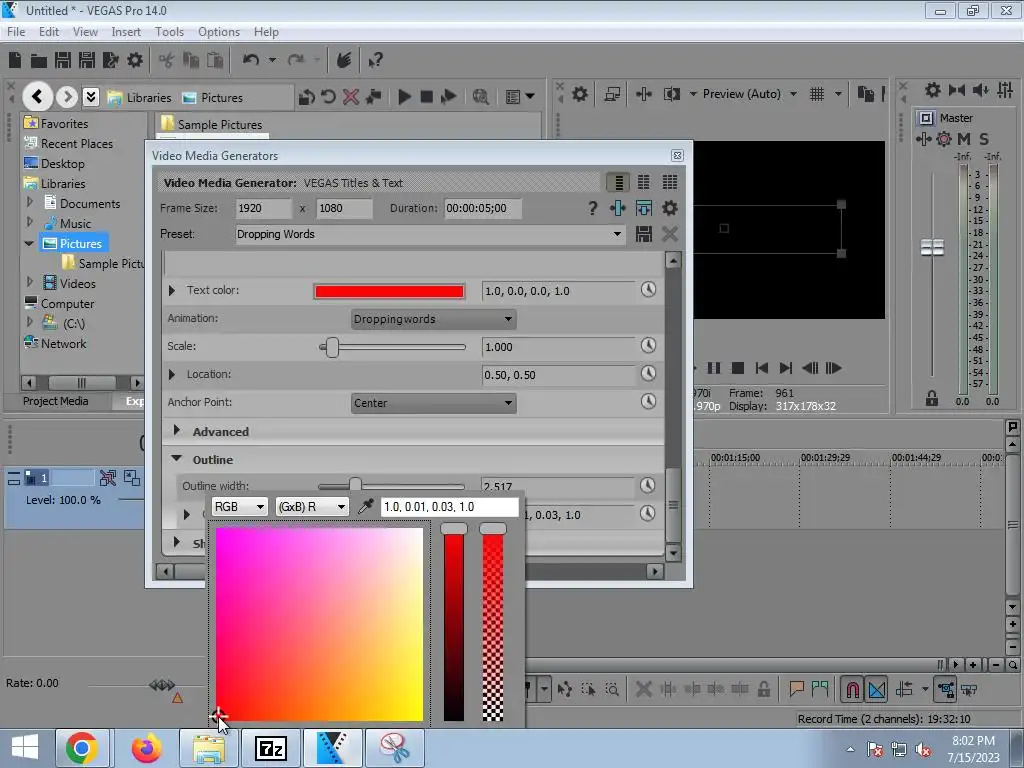This screenshot has width=1024, height=768.
Task: Open the Project Properties gear icon
Action: coord(135,60)
